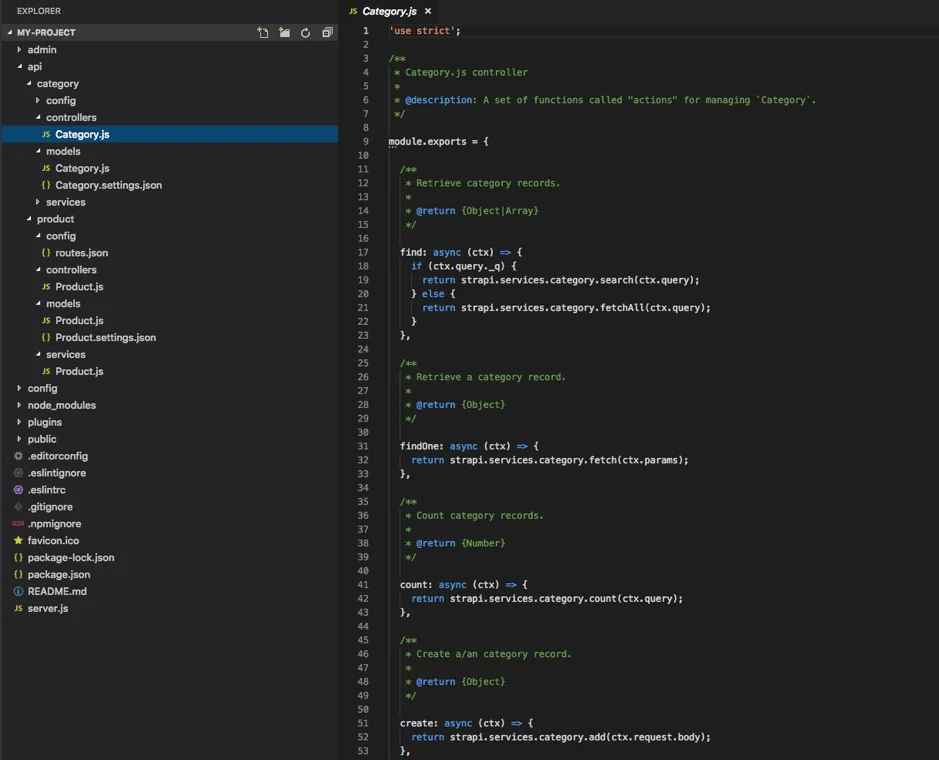
Task: Collapse the controllers folder under category
Action: [38, 117]
